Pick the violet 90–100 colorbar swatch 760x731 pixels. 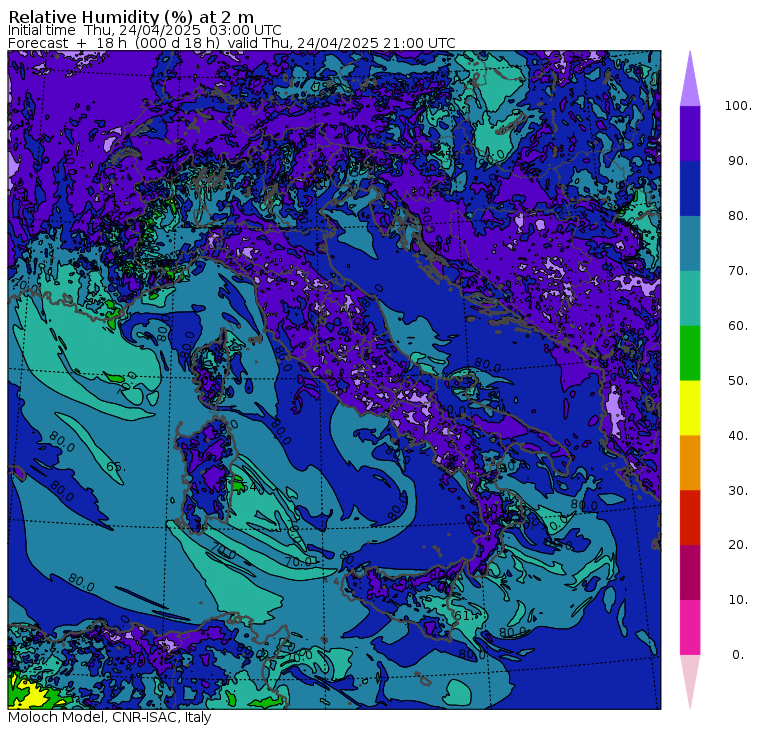690,133
